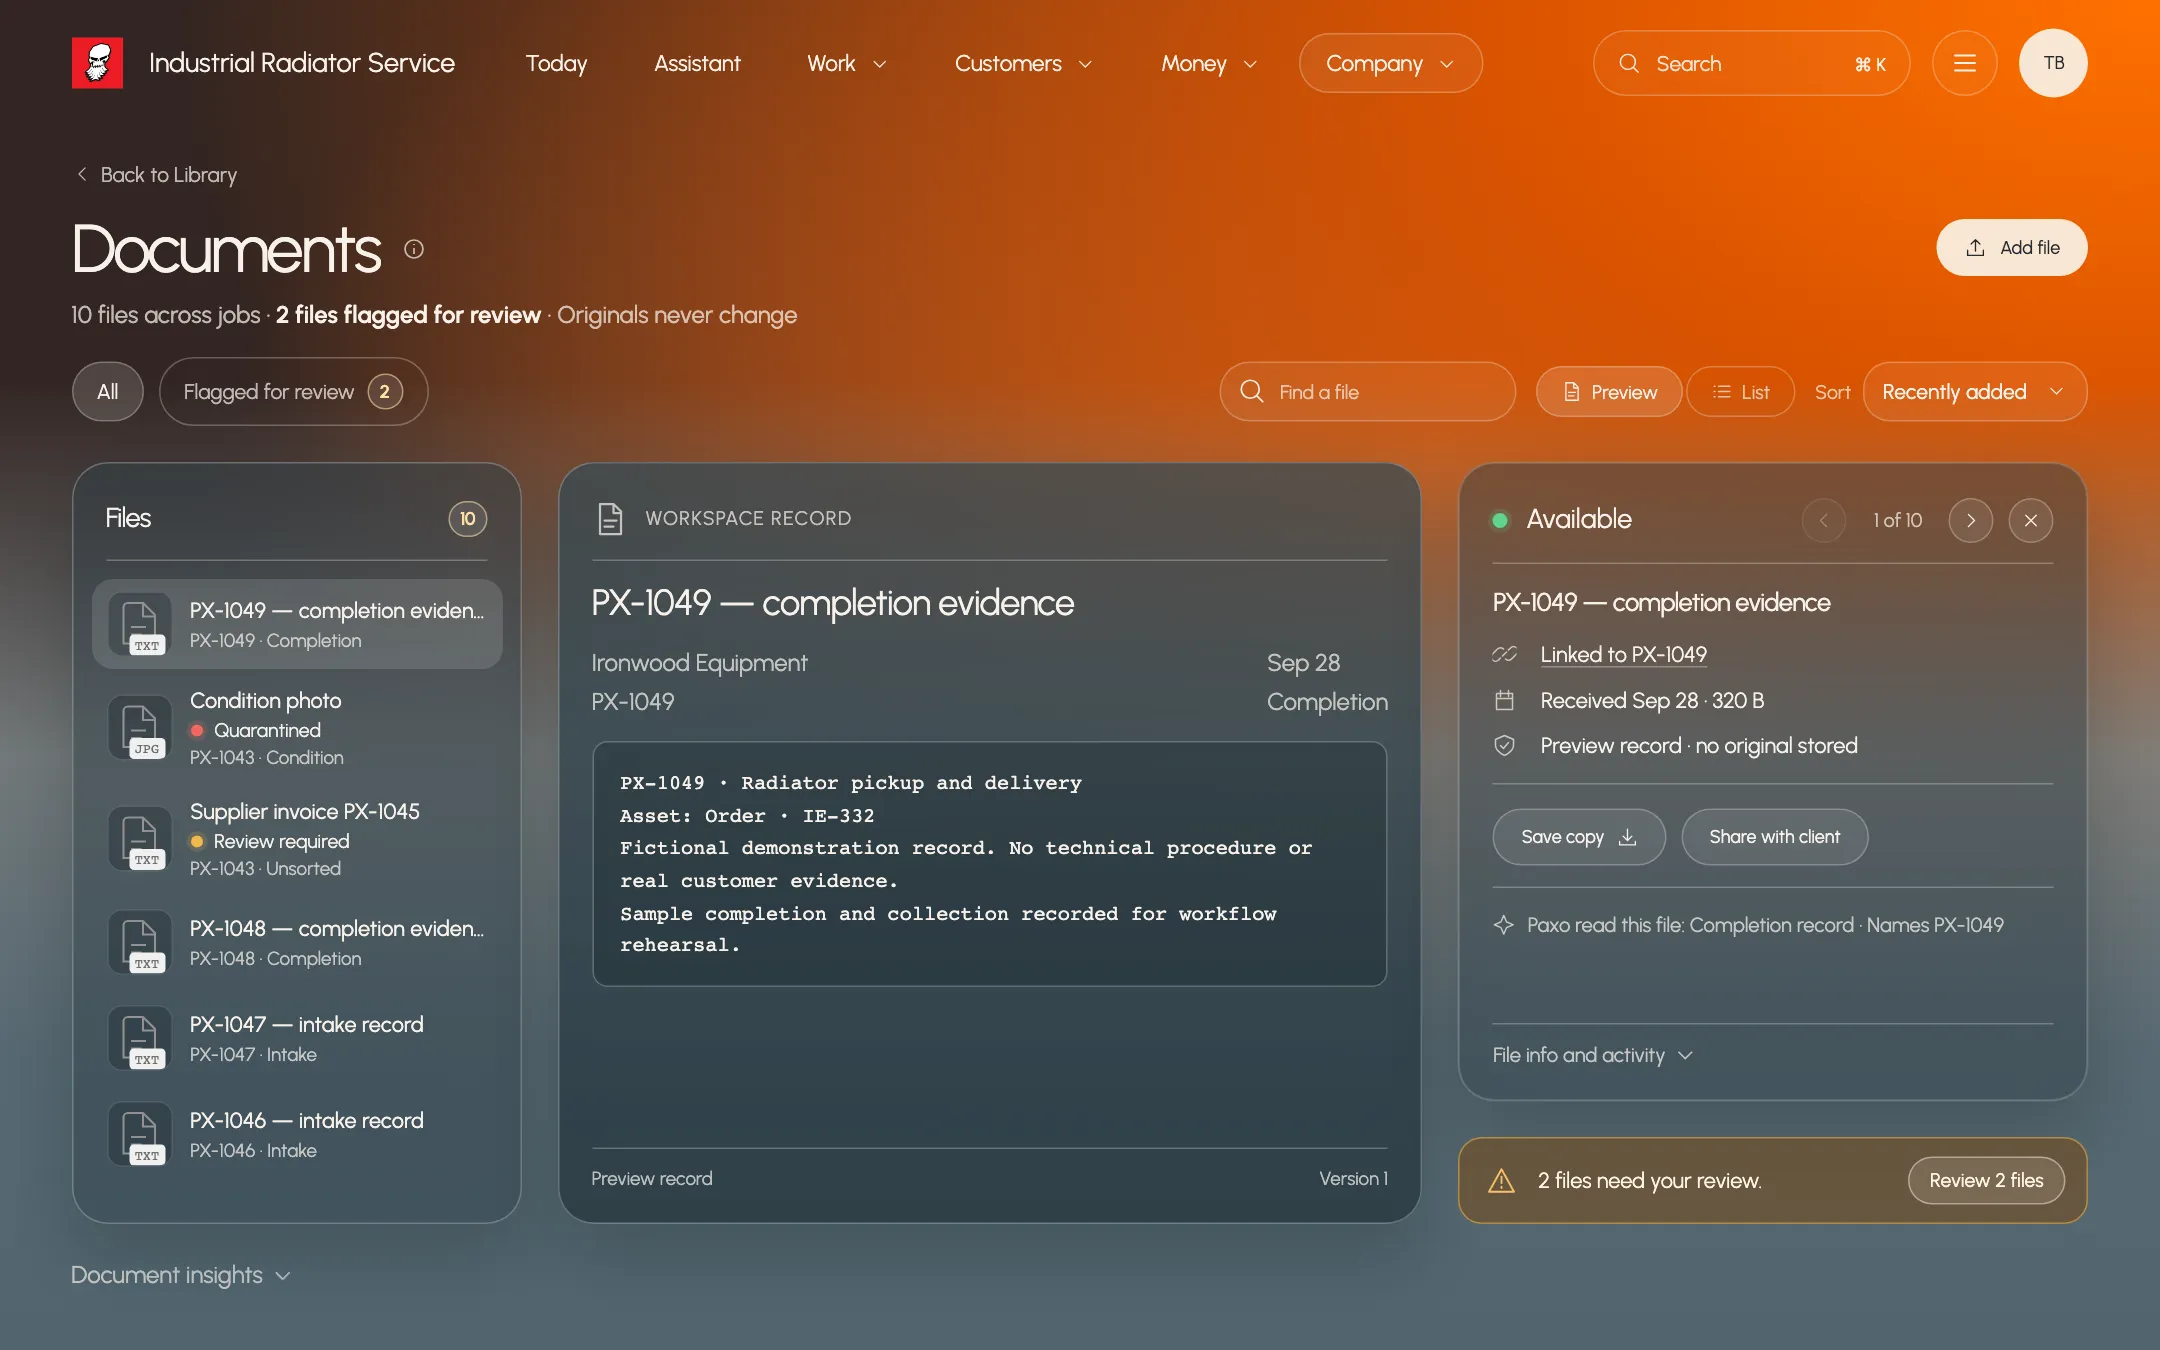Open the Assistant tab
The image size is (2160, 1350).
(x=697, y=63)
